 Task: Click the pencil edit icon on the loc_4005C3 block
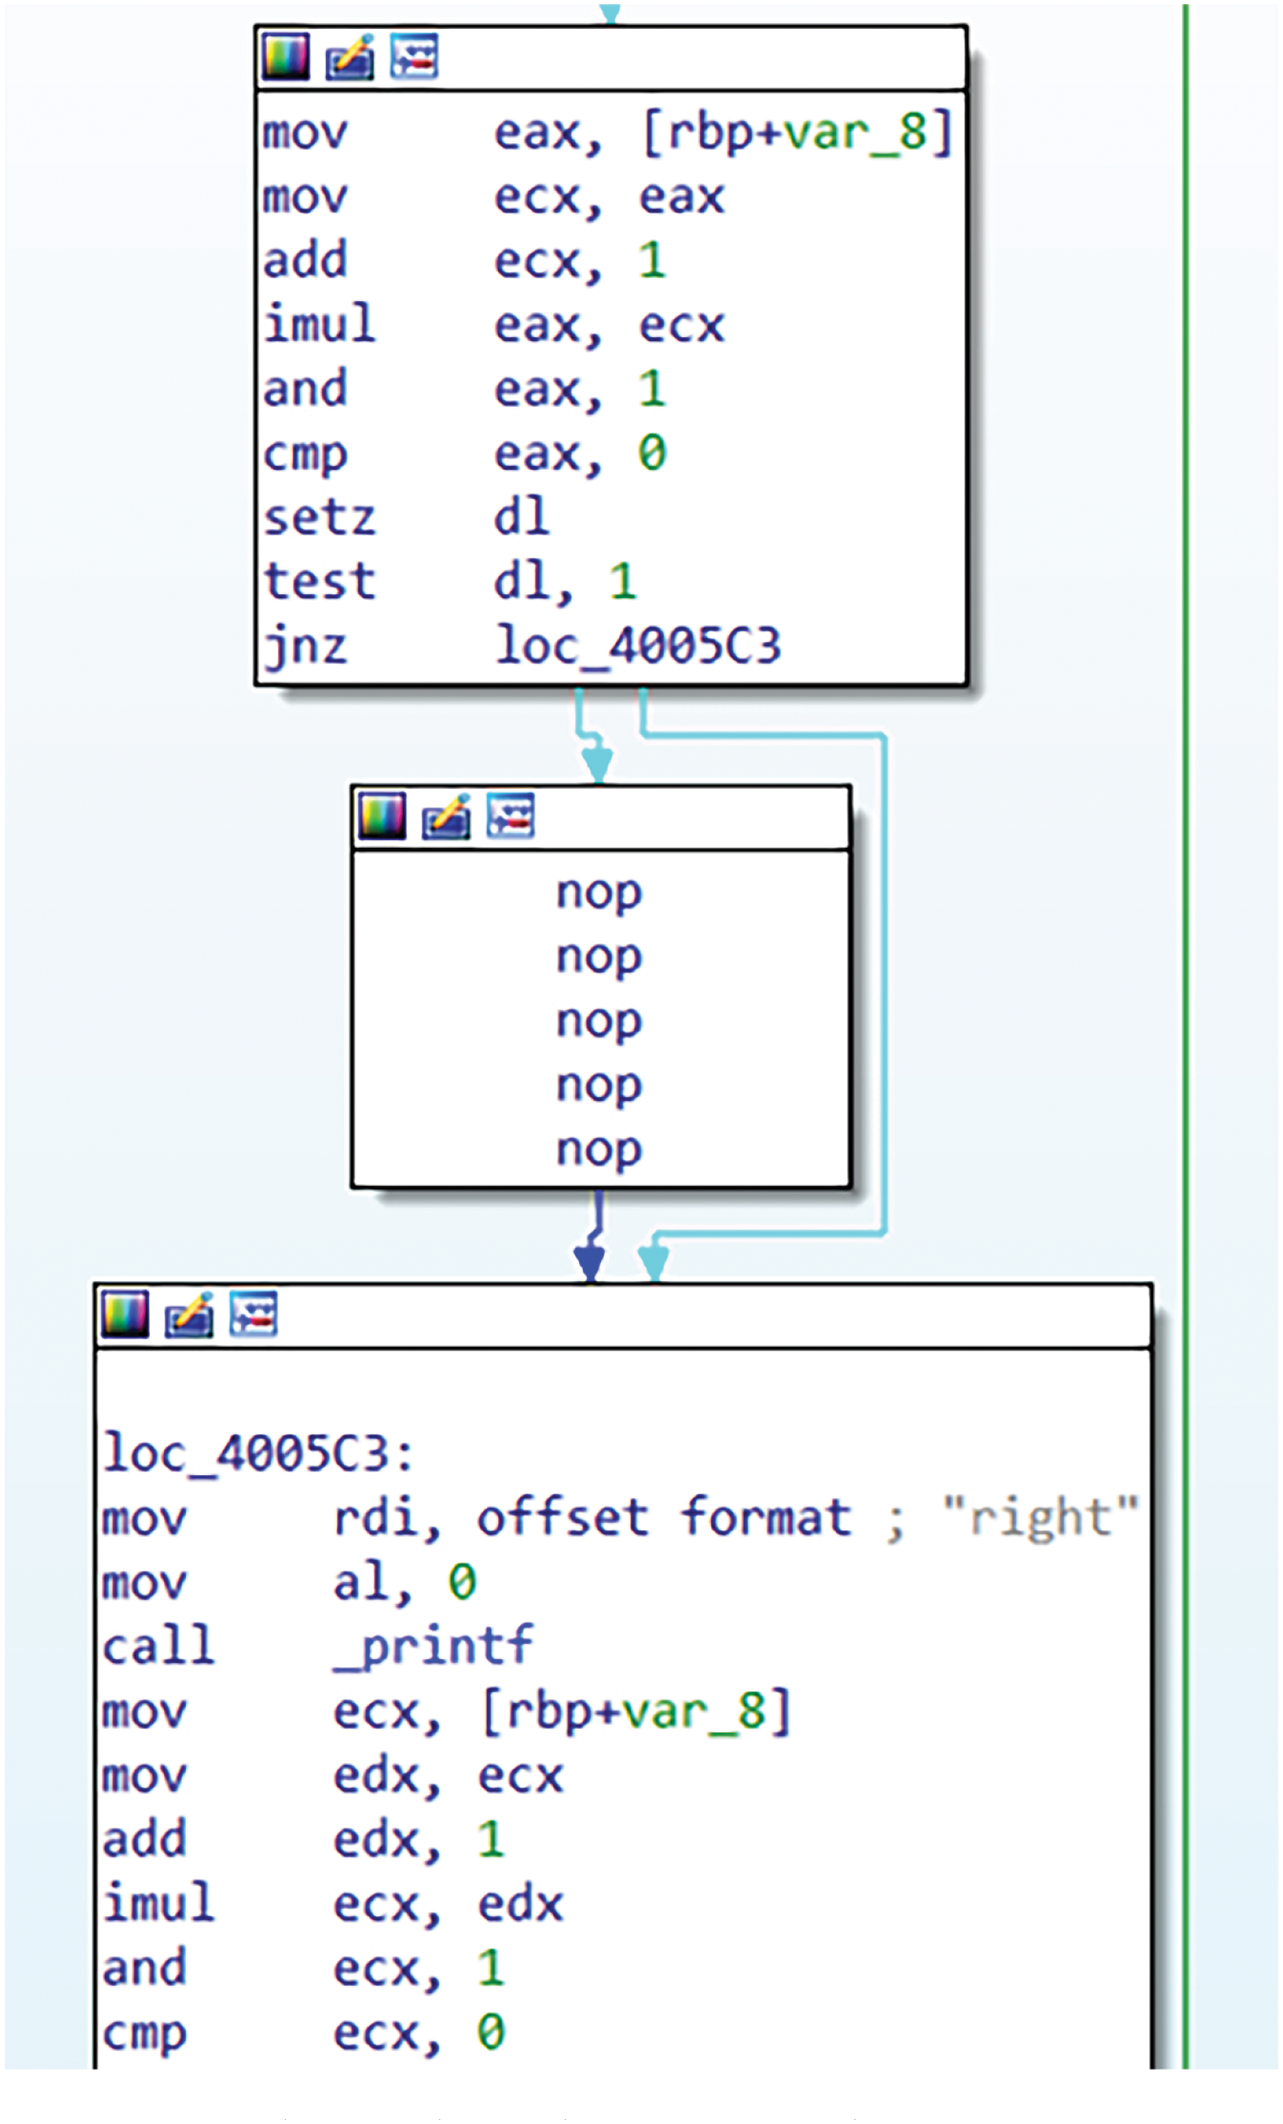pos(189,1314)
